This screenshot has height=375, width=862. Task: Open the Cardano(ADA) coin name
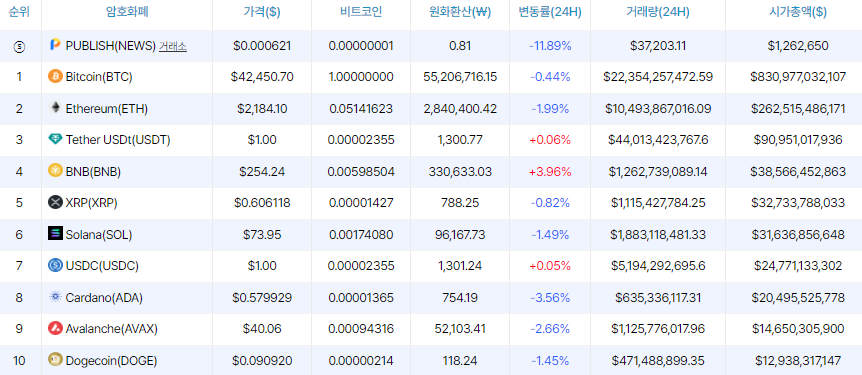pyautogui.click(x=104, y=297)
